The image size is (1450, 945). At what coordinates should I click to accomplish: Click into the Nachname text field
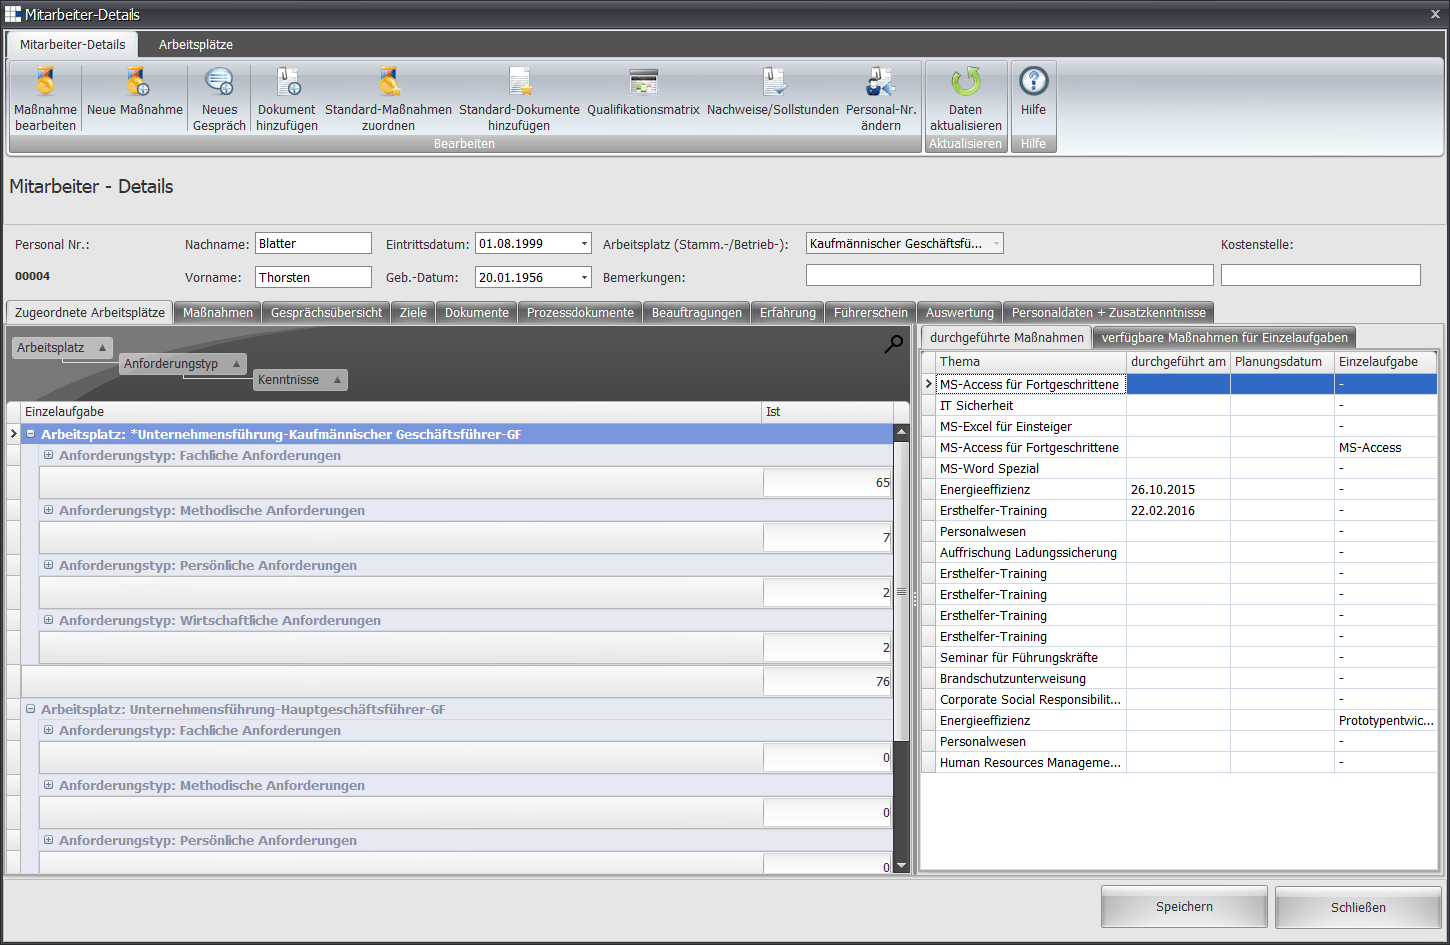coord(313,244)
